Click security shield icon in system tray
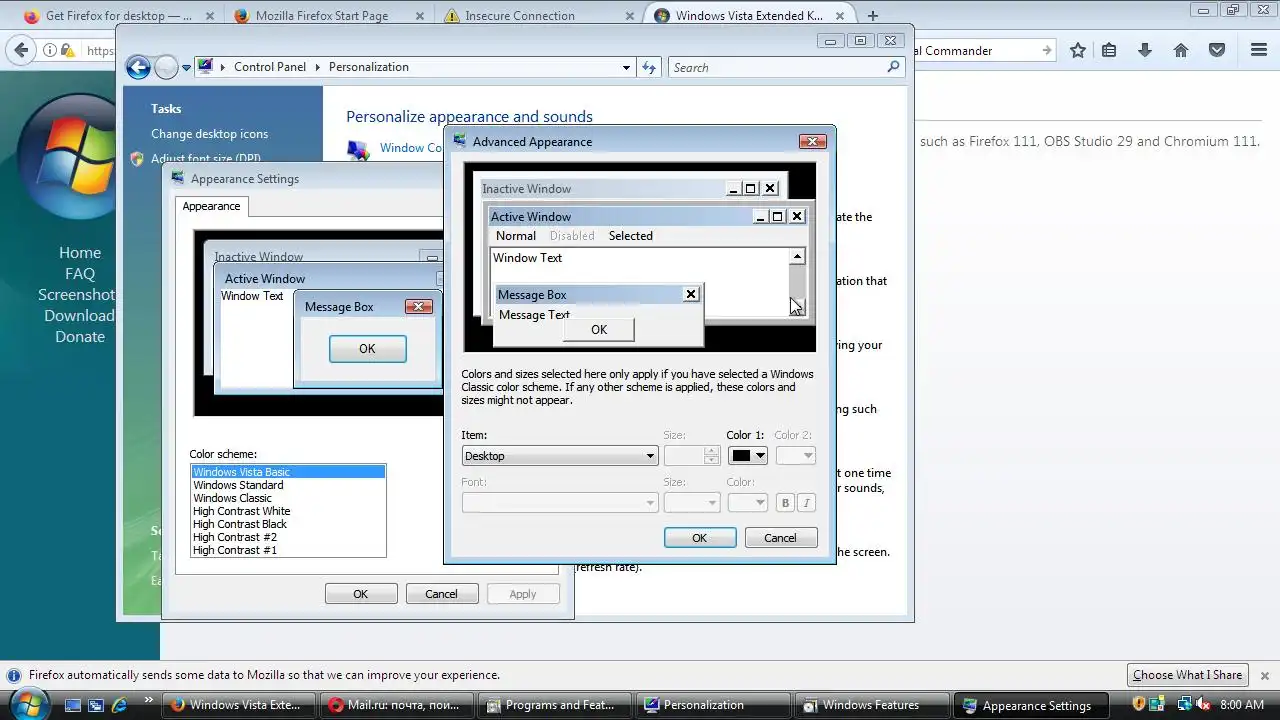Image resolution: width=1280 pixels, height=720 pixels. [x=1140, y=705]
